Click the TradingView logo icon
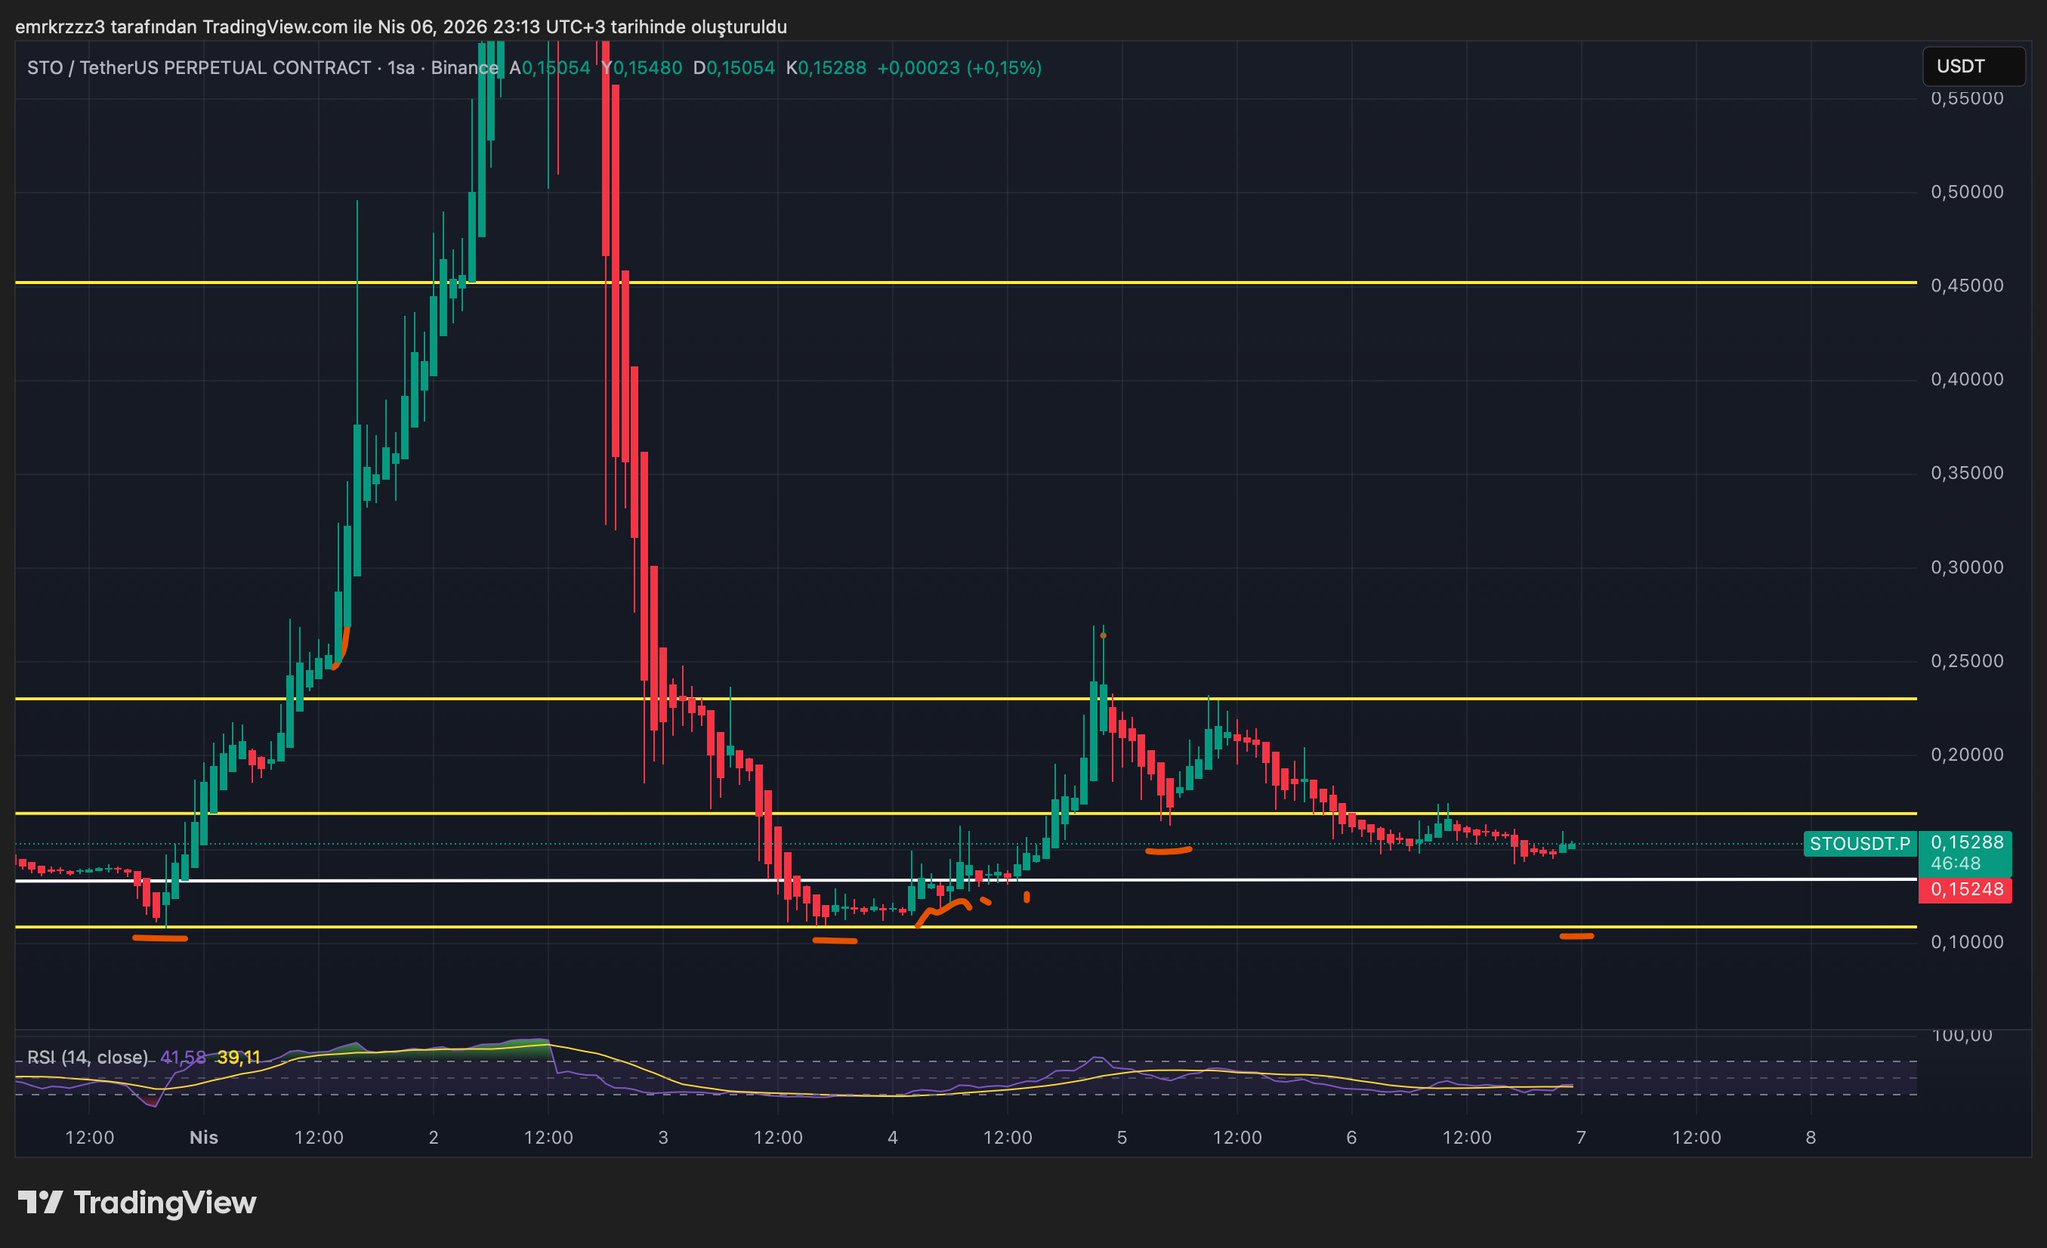 [x=41, y=1202]
